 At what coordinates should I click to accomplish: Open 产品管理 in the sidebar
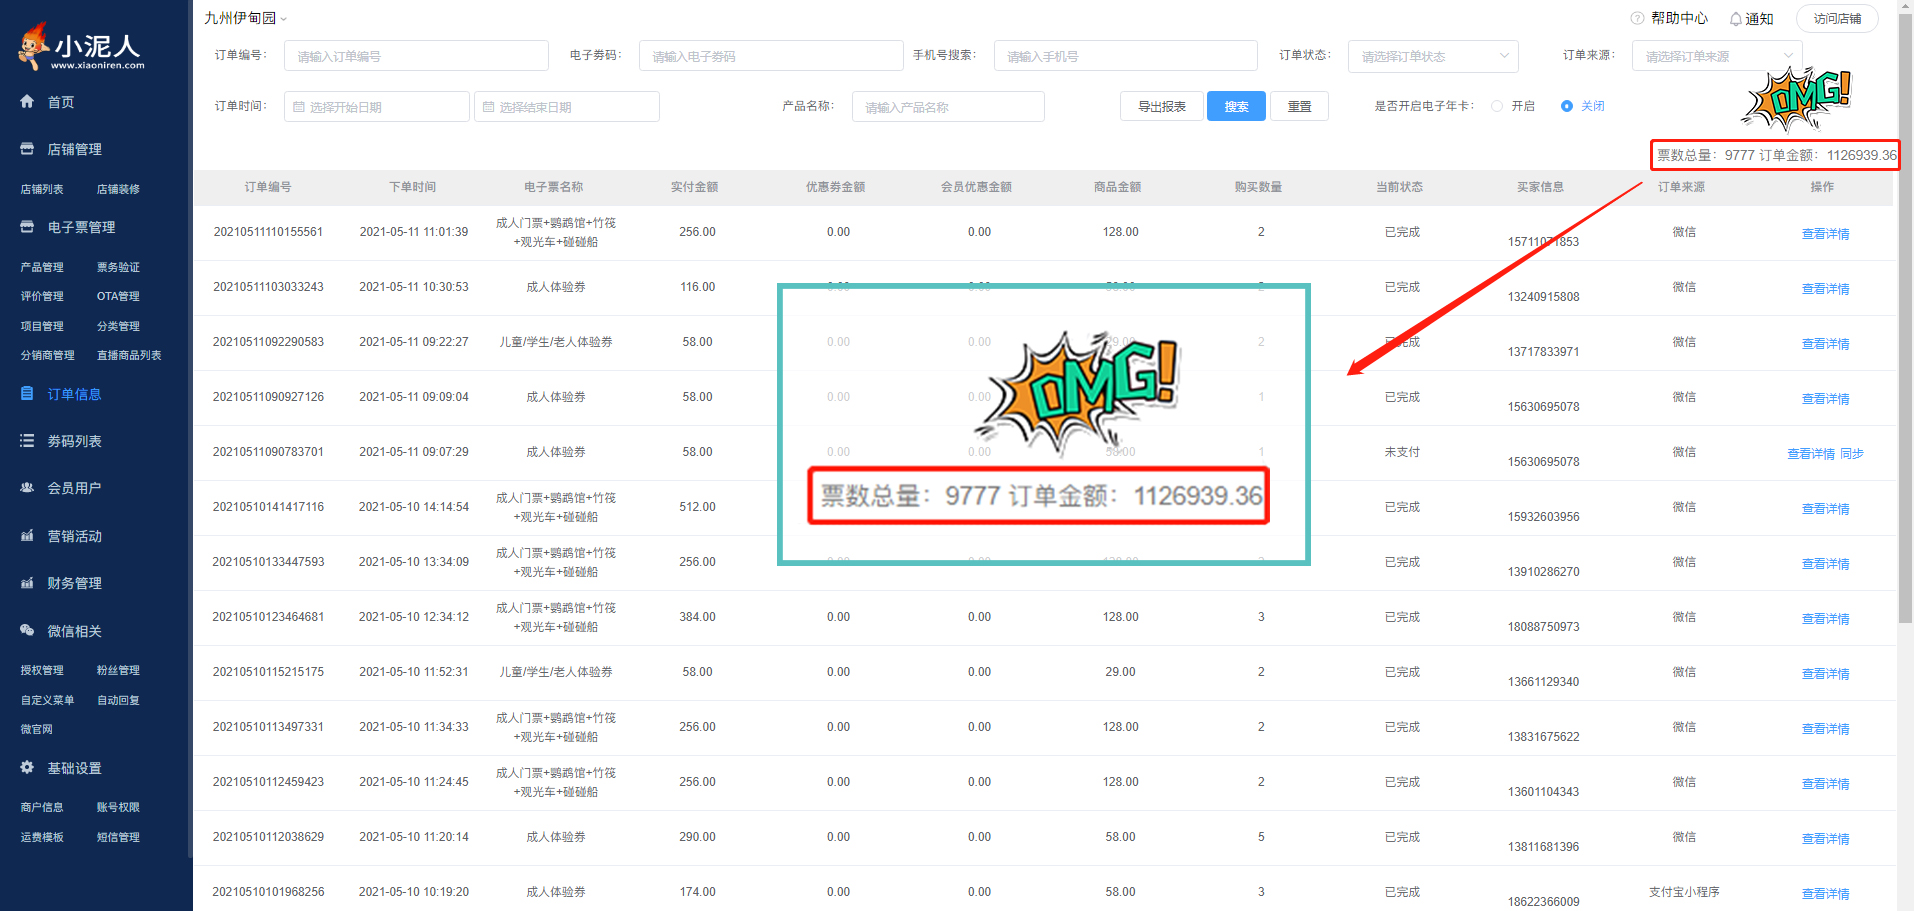coord(42,267)
